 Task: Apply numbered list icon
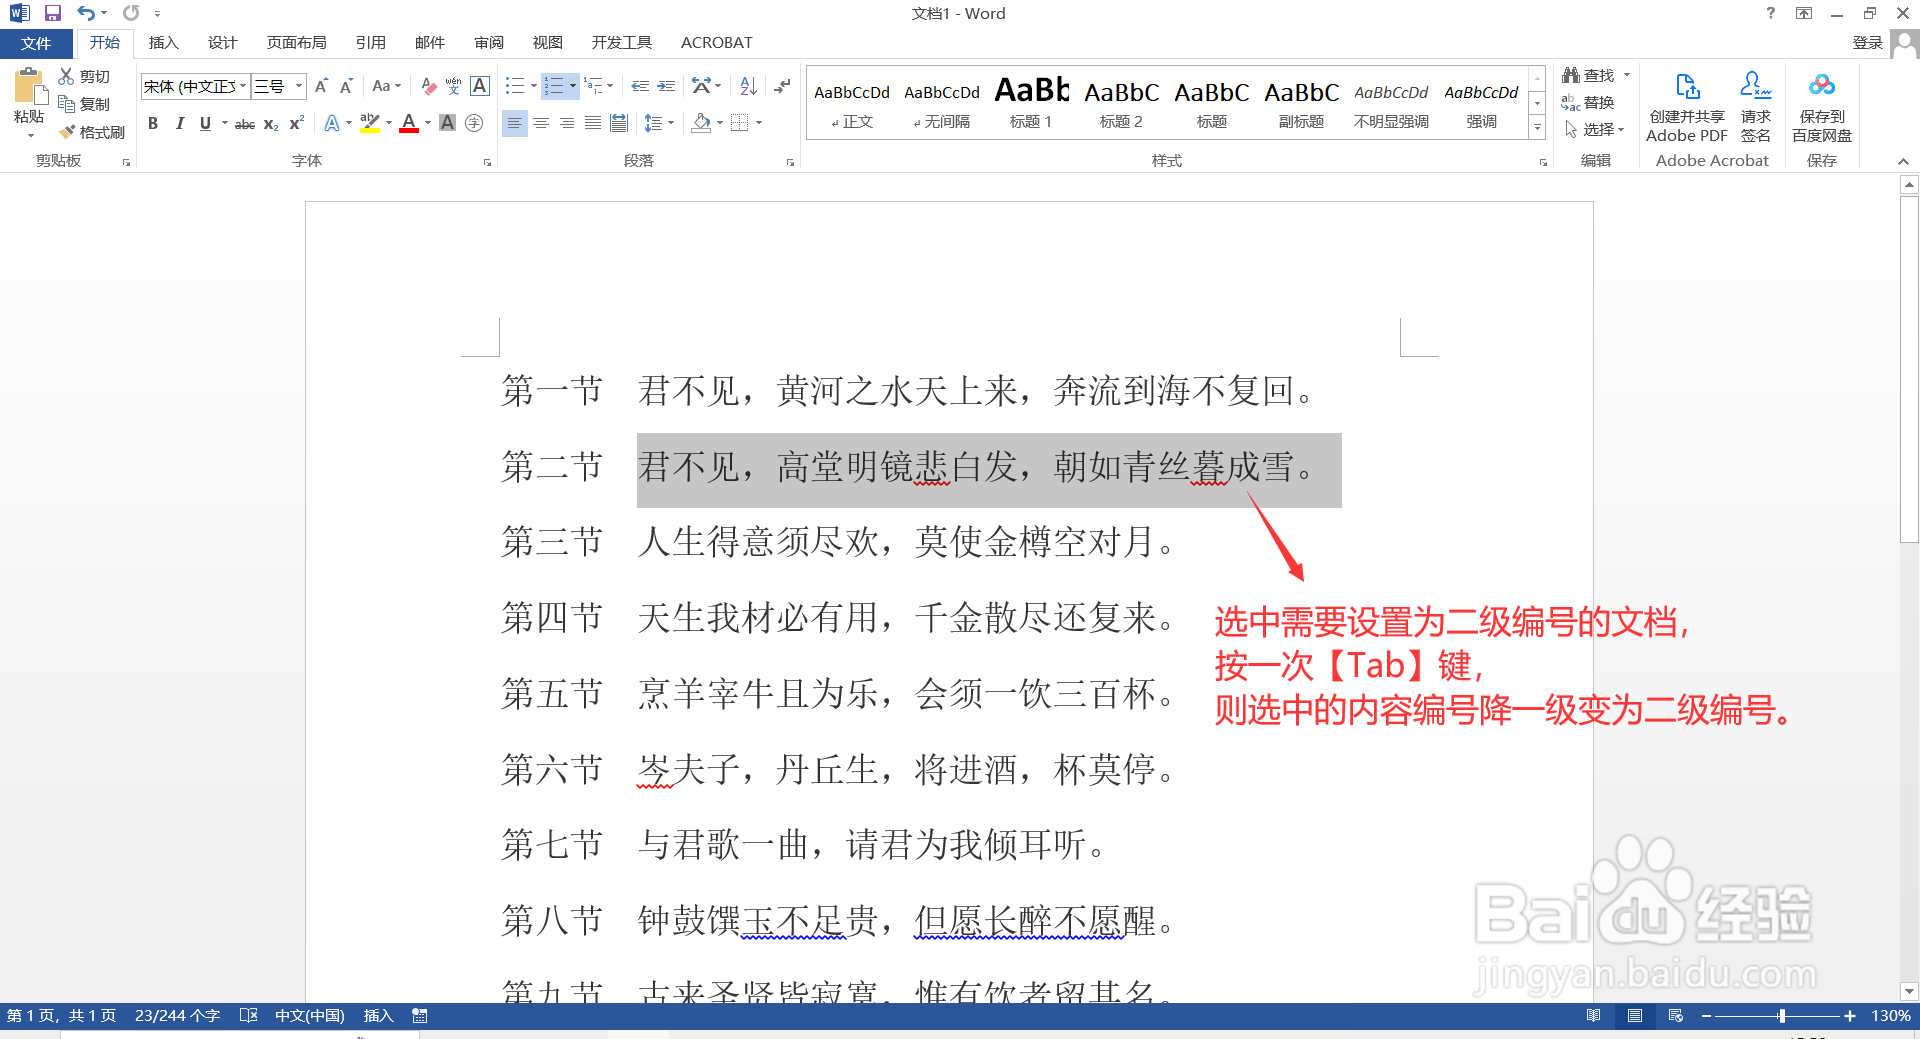click(554, 86)
